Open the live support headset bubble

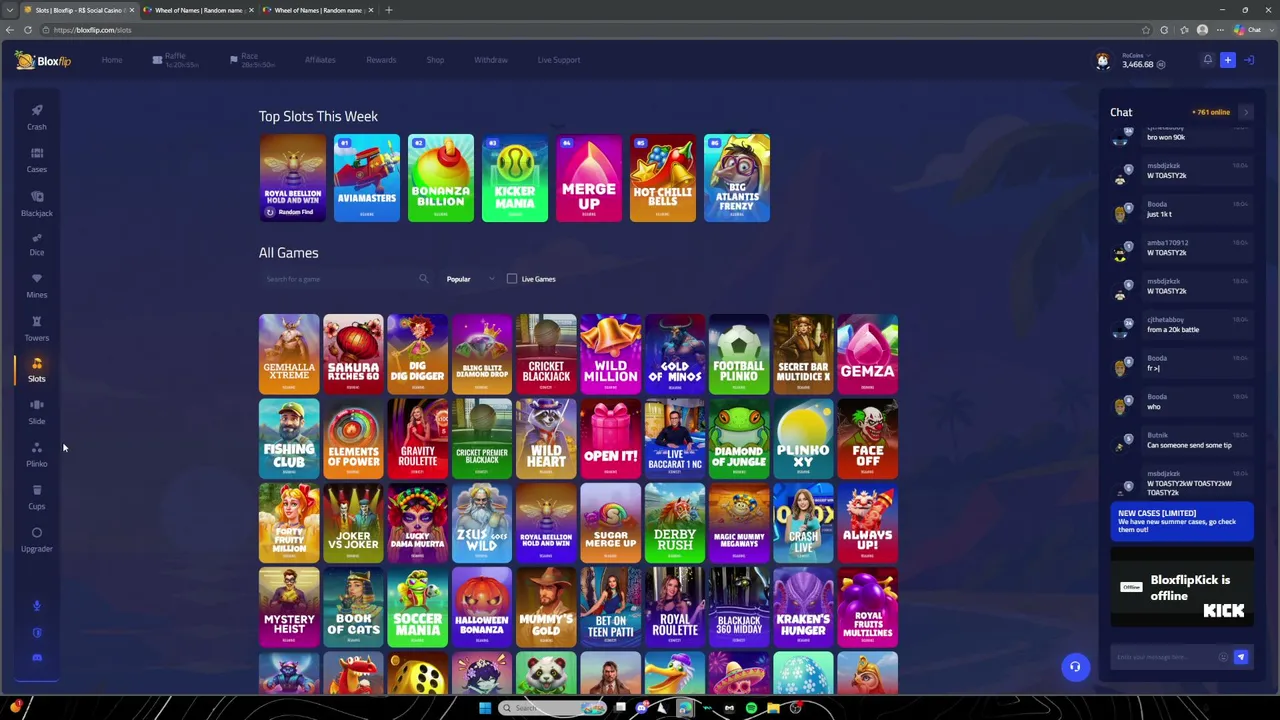[1075, 667]
